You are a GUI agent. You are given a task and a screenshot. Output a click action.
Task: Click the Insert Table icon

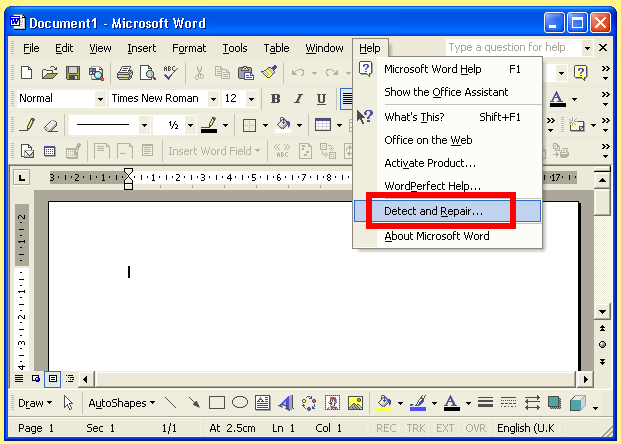click(x=323, y=125)
